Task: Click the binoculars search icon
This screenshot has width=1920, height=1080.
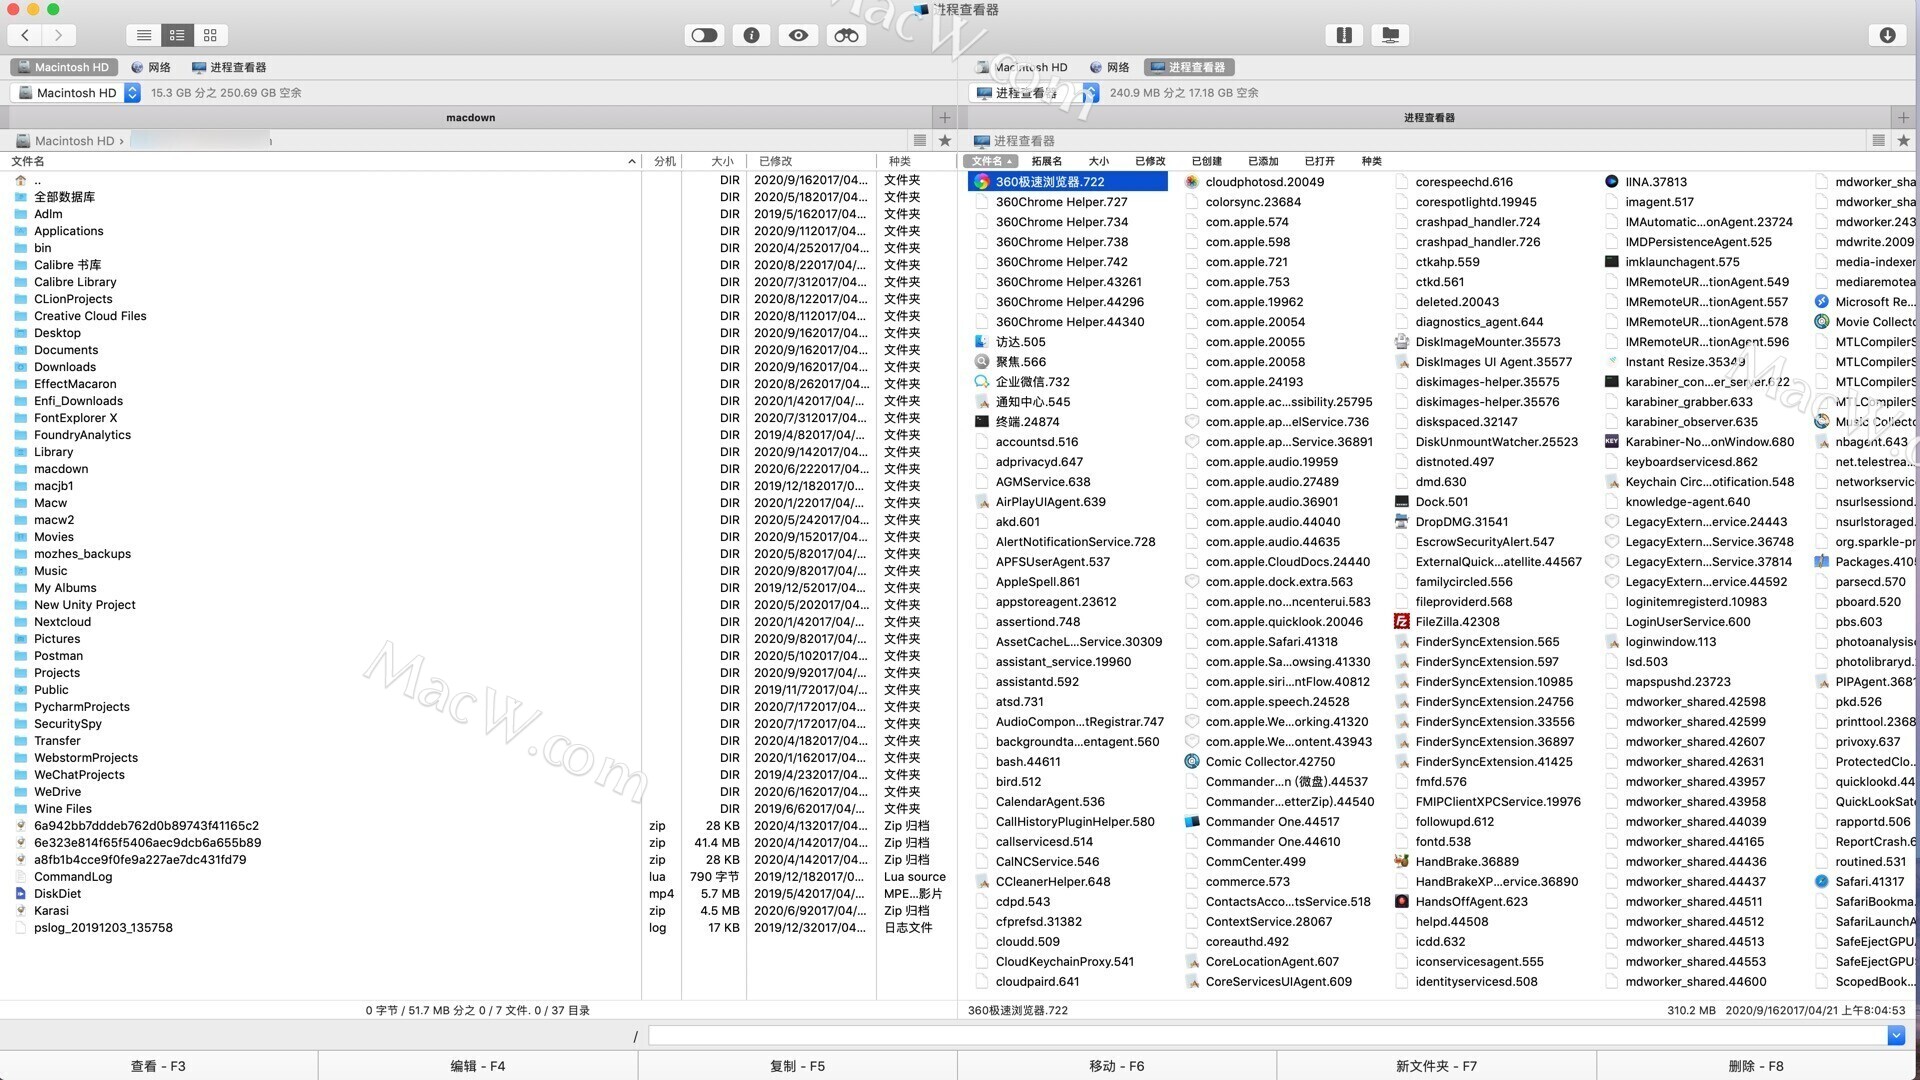Action: pos(846,35)
